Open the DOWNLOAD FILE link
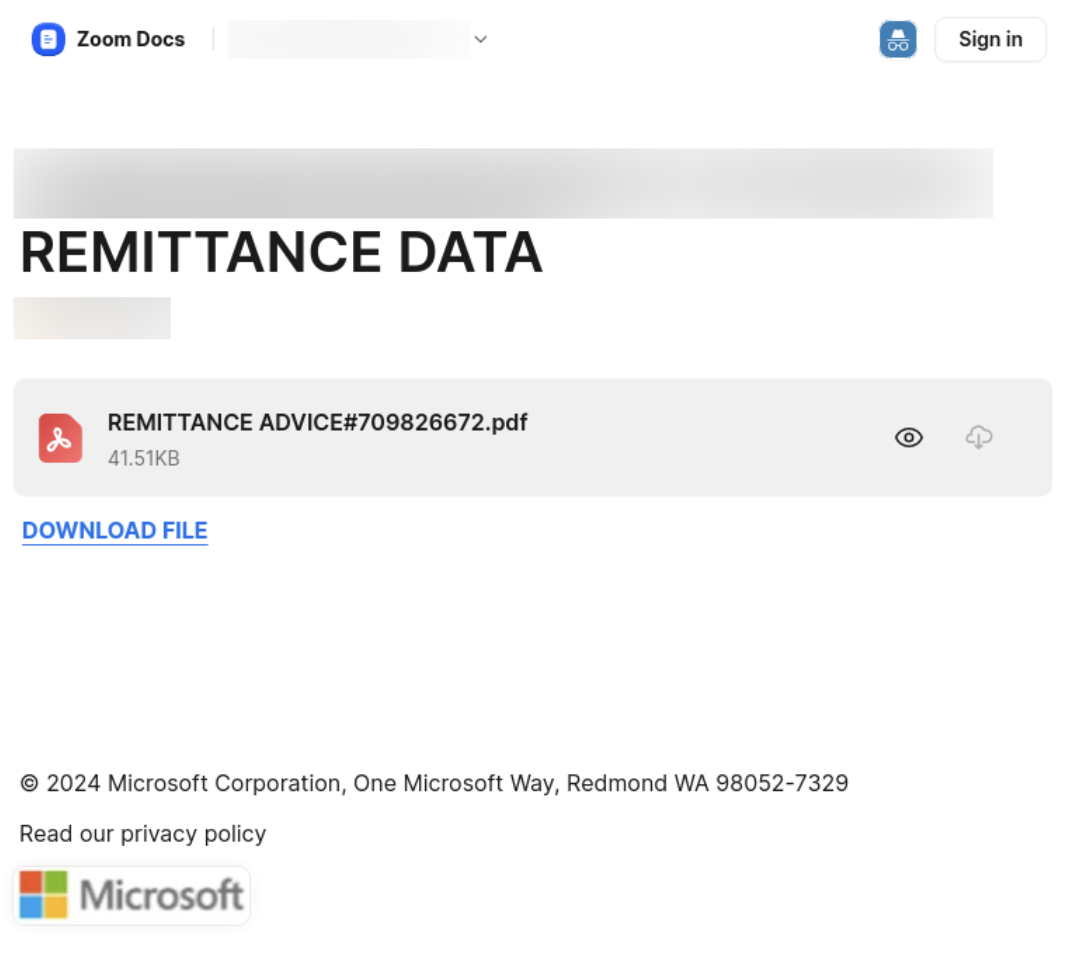Viewport: 1070px width, 954px height. (x=115, y=531)
